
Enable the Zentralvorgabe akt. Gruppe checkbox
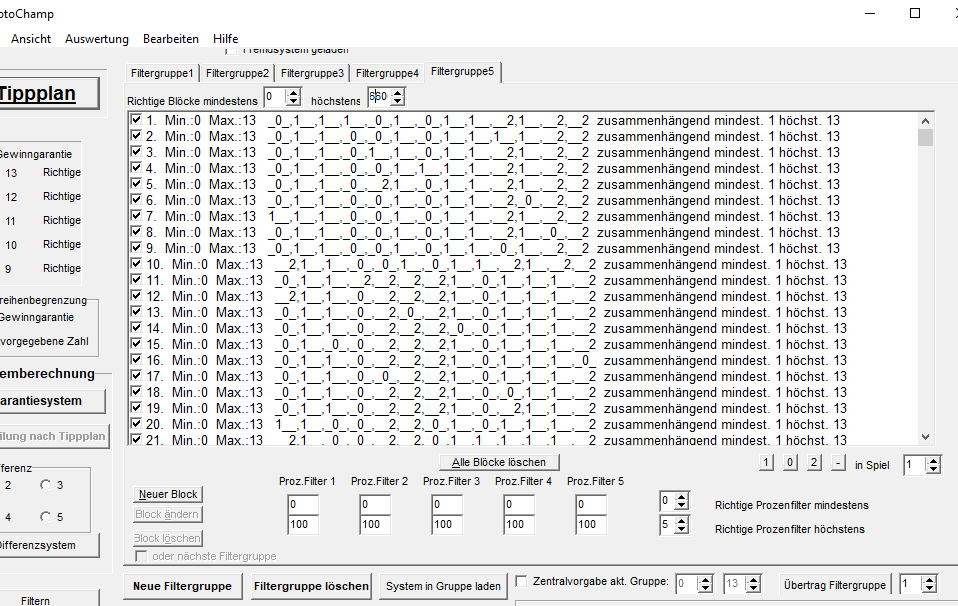(x=521, y=580)
